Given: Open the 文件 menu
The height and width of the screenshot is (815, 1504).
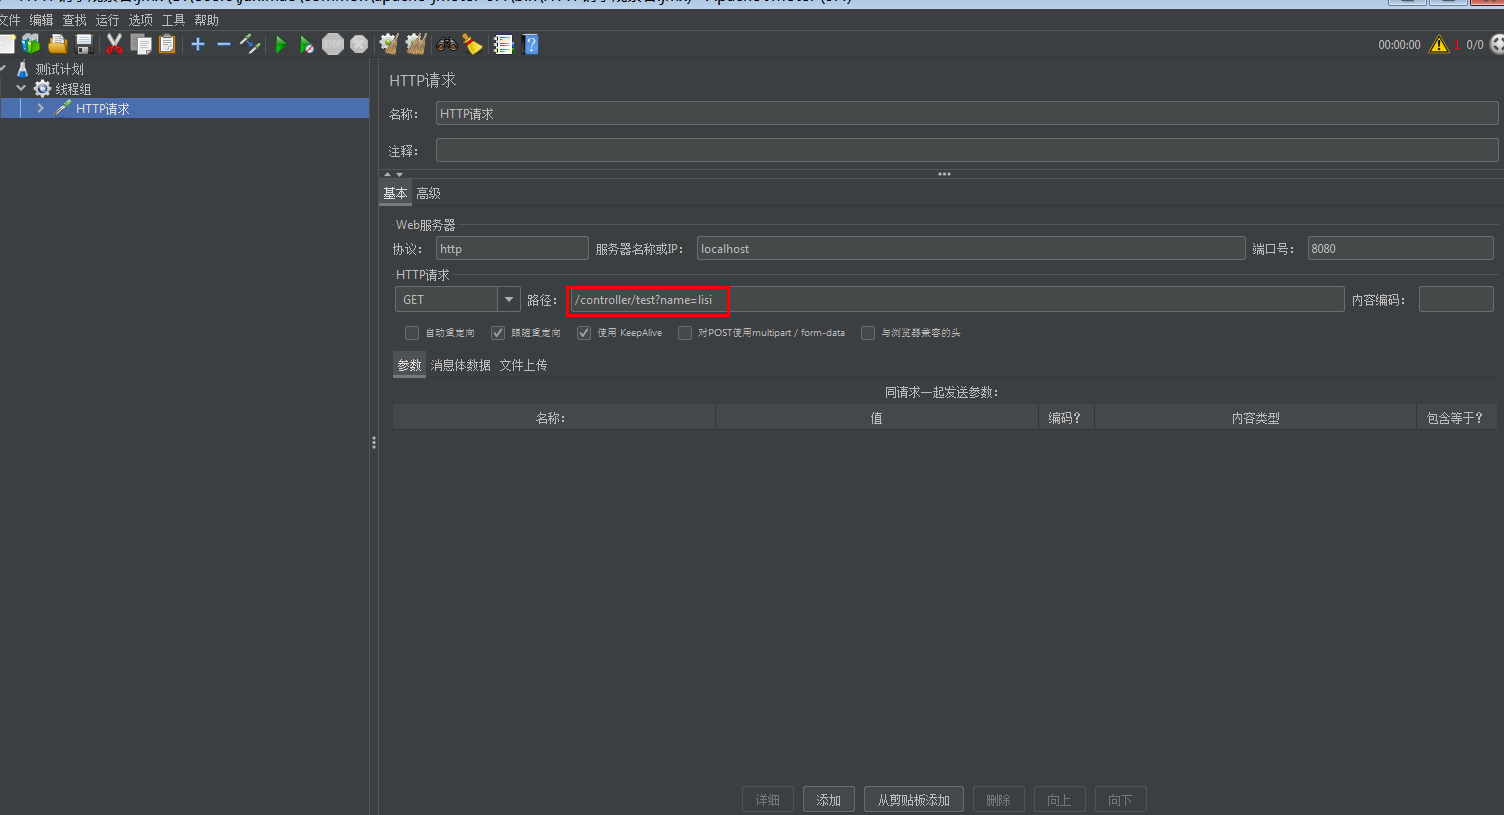Looking at the screenshot, I should [x=10, y=20].
